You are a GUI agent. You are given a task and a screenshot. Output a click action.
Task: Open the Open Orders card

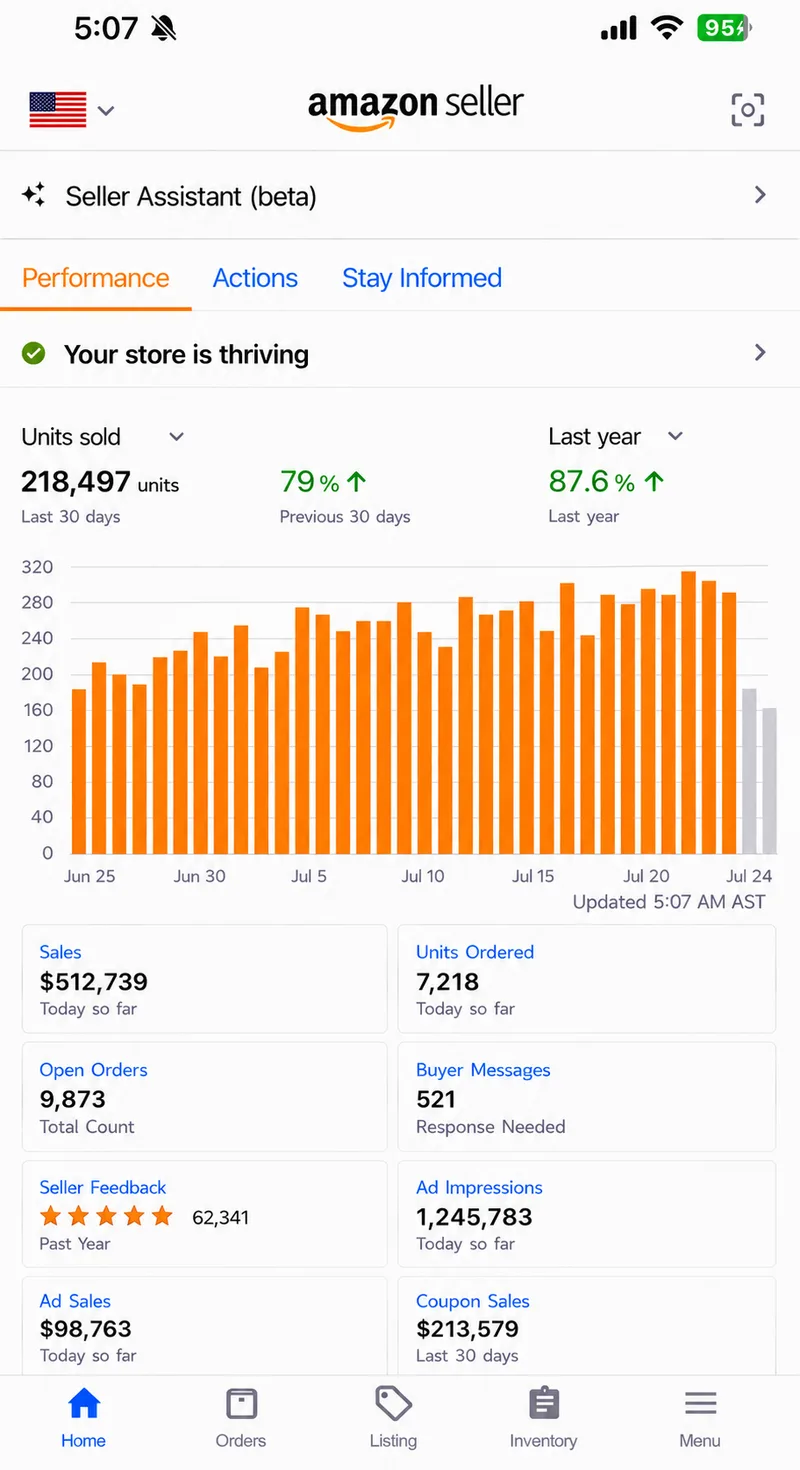tap(204, 1096)
